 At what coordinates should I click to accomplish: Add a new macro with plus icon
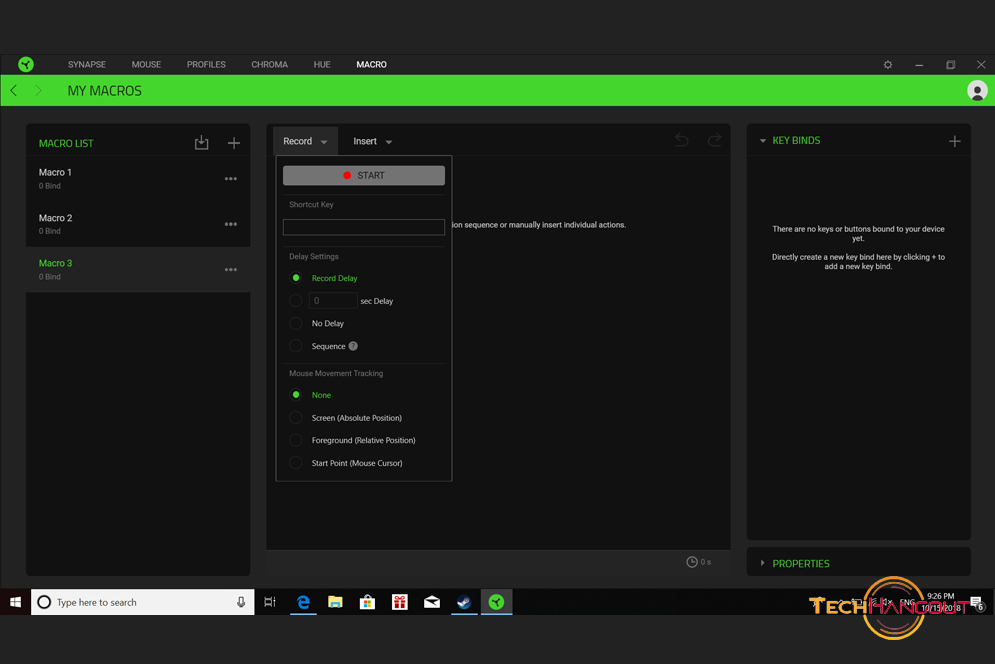click(x=234, y=143)
